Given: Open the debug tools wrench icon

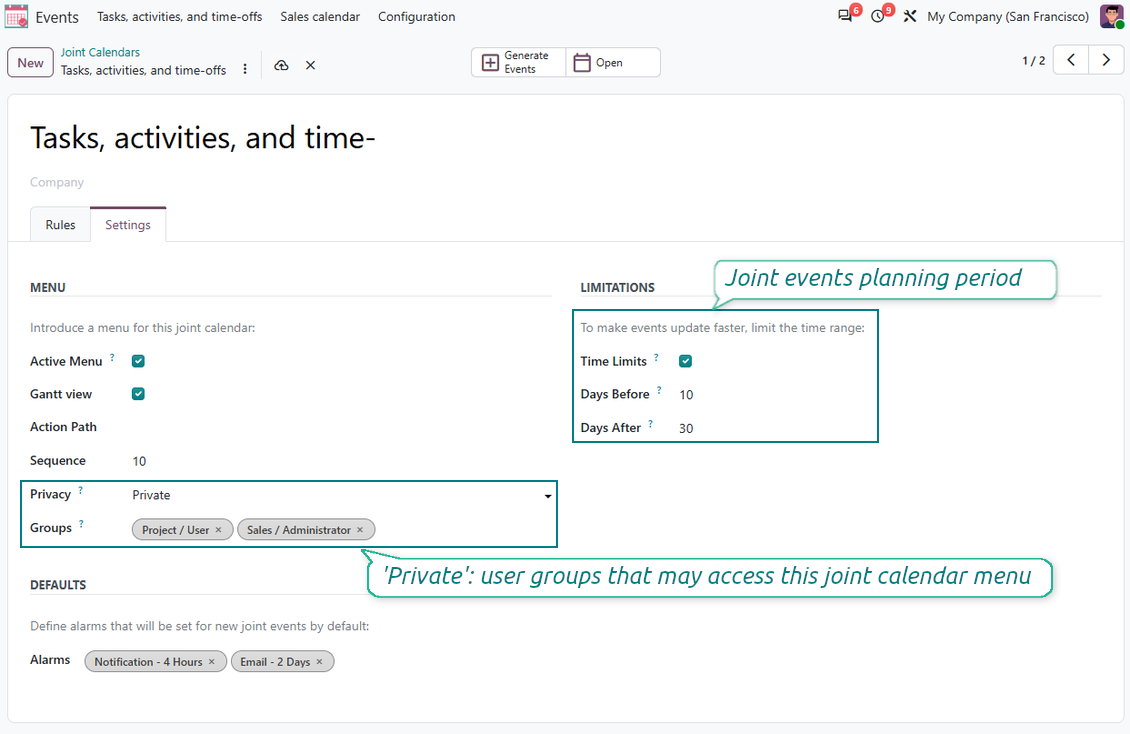Looking at the screenshot, I should pyautogui.click(x=910, y=16).
